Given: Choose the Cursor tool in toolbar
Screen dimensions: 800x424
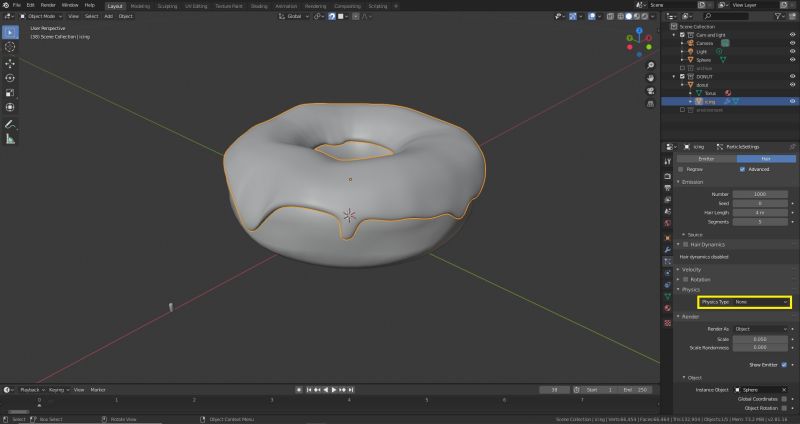Looking at the screenshot, I should click(10, 47).
